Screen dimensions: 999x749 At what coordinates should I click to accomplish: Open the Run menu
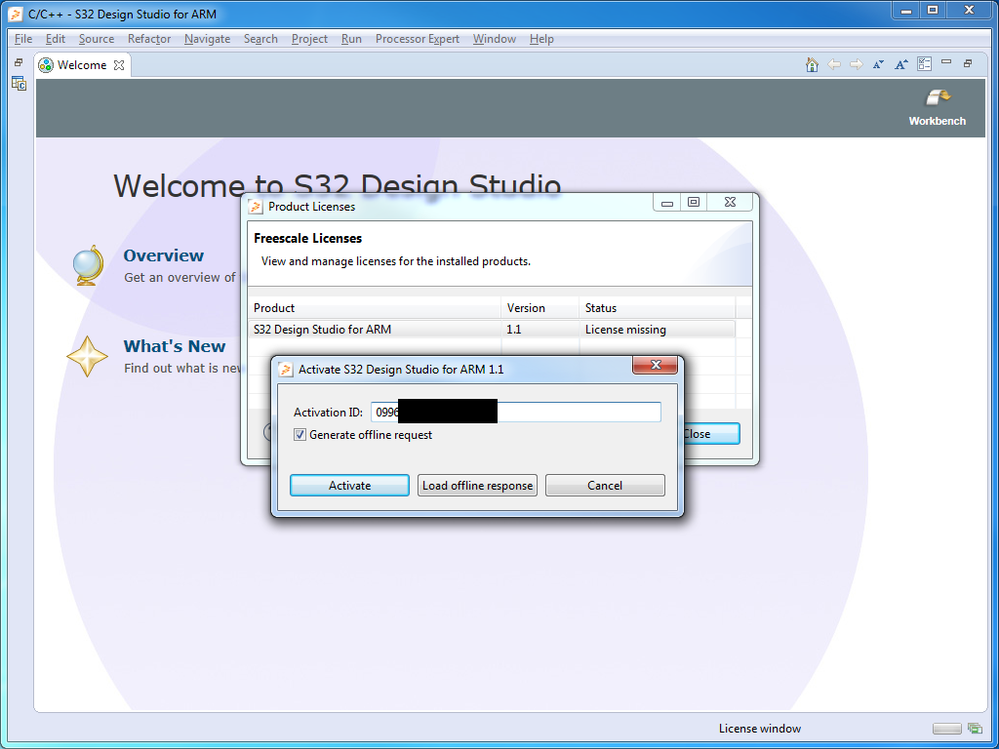click(351, 39)
